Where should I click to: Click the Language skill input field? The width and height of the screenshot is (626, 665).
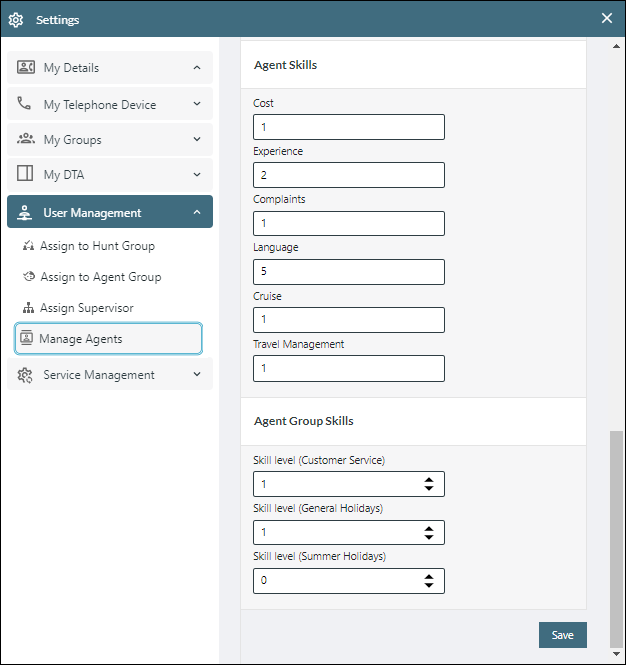click(x=348, y=272)
